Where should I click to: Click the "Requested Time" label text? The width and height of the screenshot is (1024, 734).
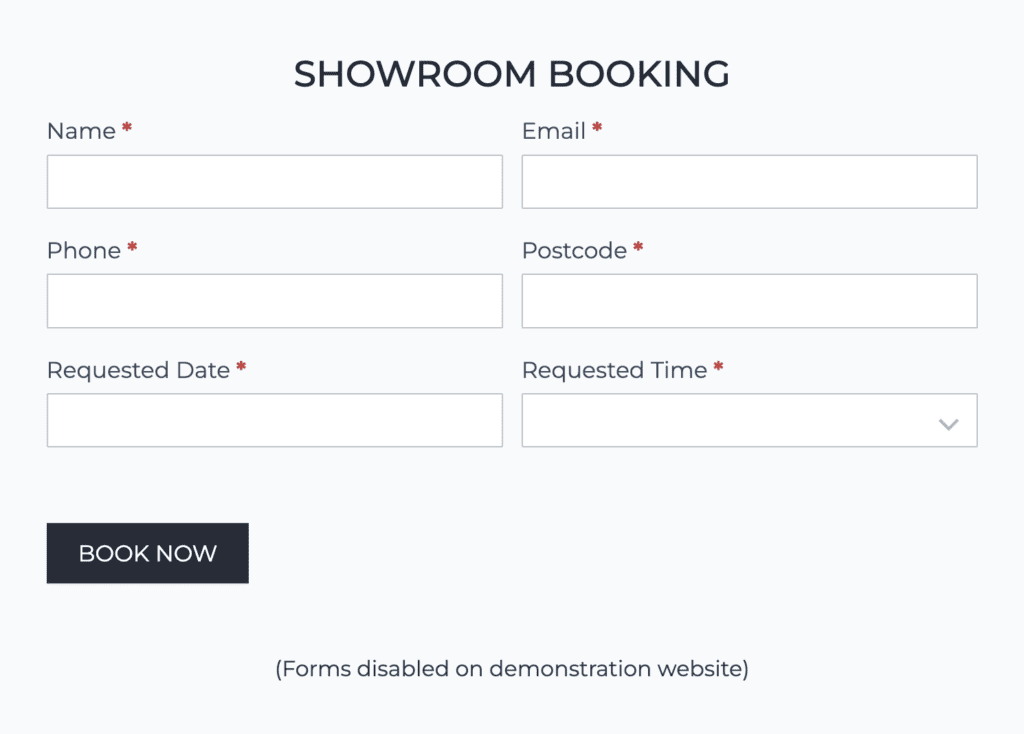point(614,370)
